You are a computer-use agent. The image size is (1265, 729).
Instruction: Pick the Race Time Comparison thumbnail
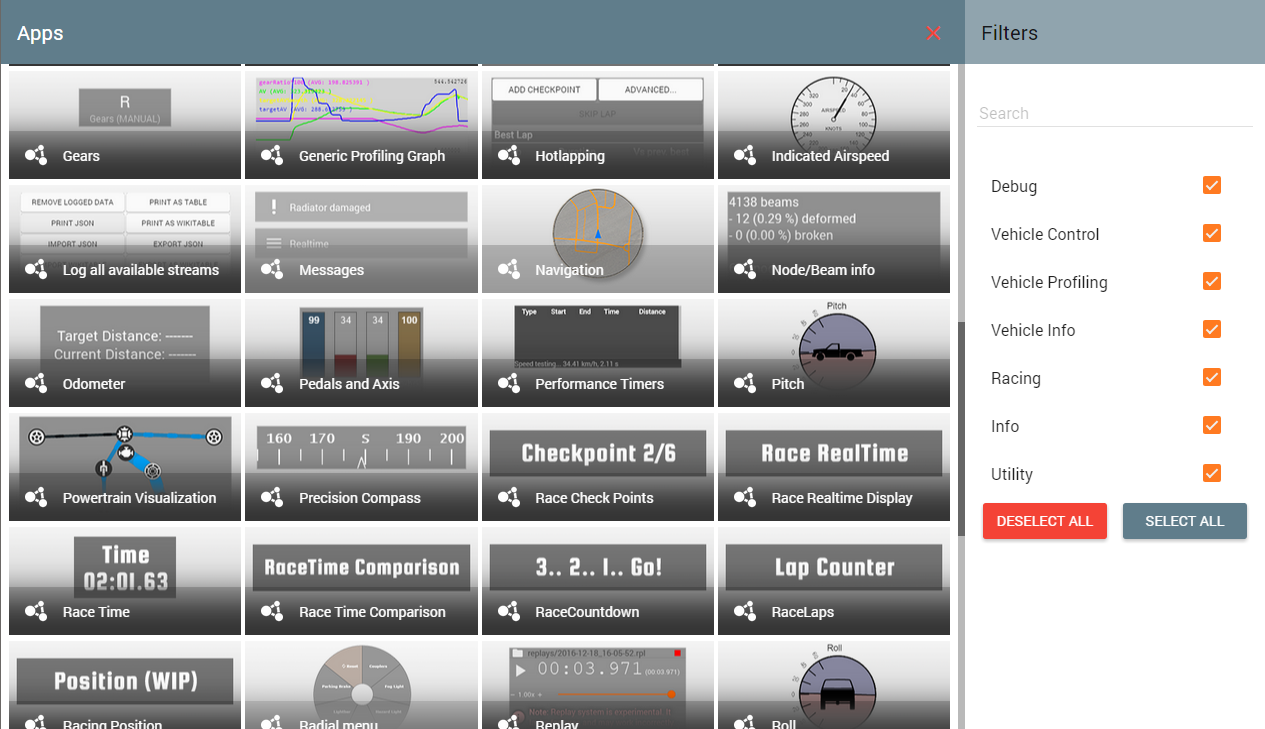361,581
